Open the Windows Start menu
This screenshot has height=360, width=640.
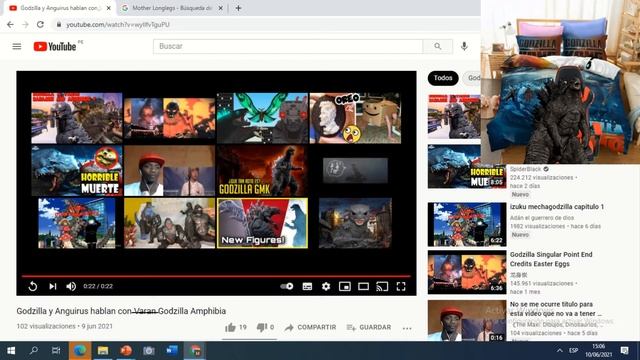pyautogui.click(x=11, y=351)
